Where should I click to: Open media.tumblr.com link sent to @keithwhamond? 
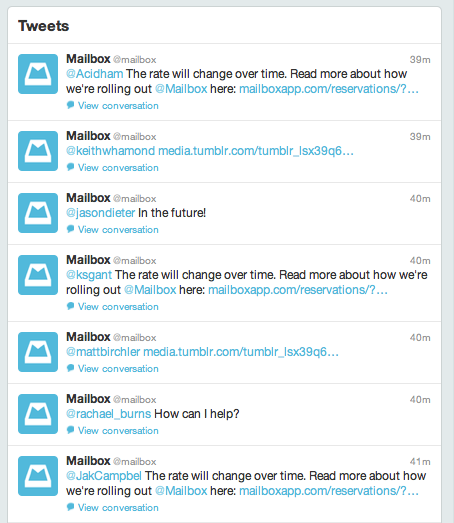click(x=256, y=151)
